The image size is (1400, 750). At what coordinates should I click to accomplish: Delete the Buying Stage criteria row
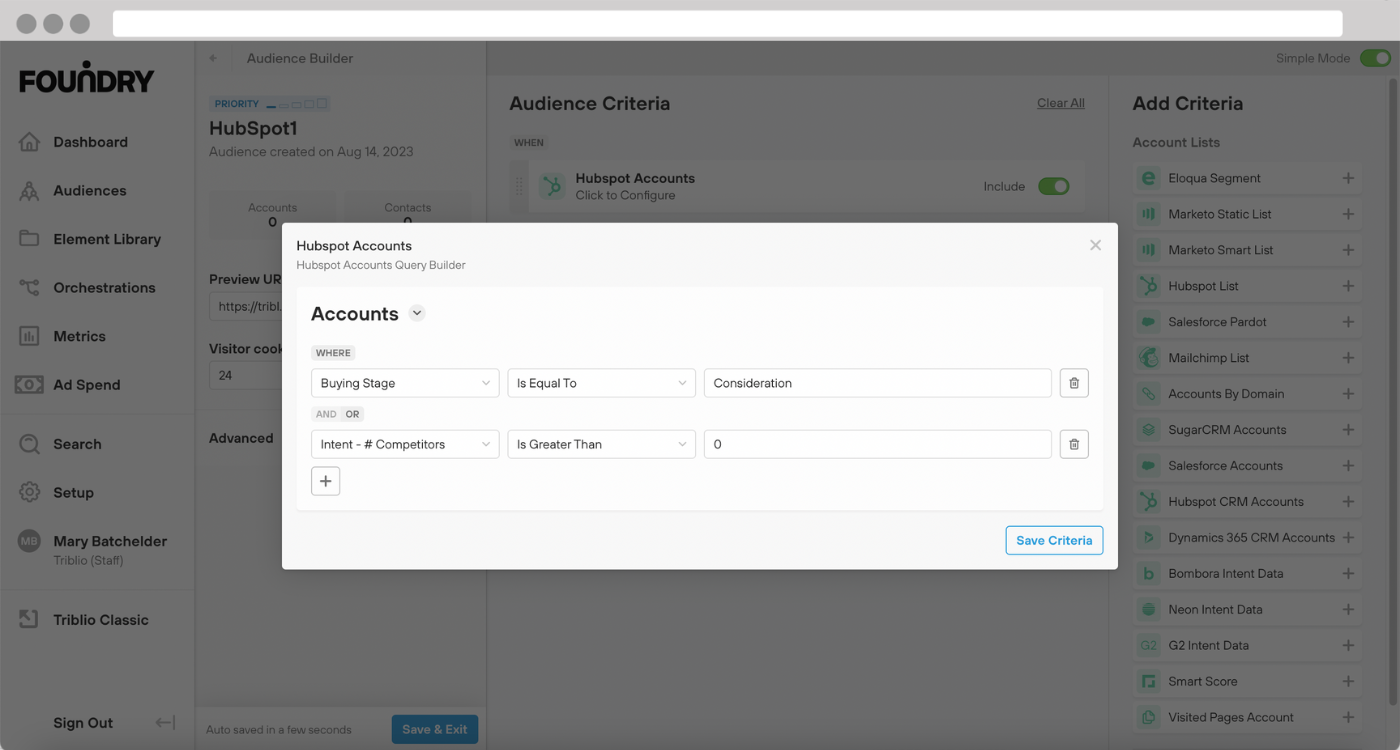coord(1074,383)
